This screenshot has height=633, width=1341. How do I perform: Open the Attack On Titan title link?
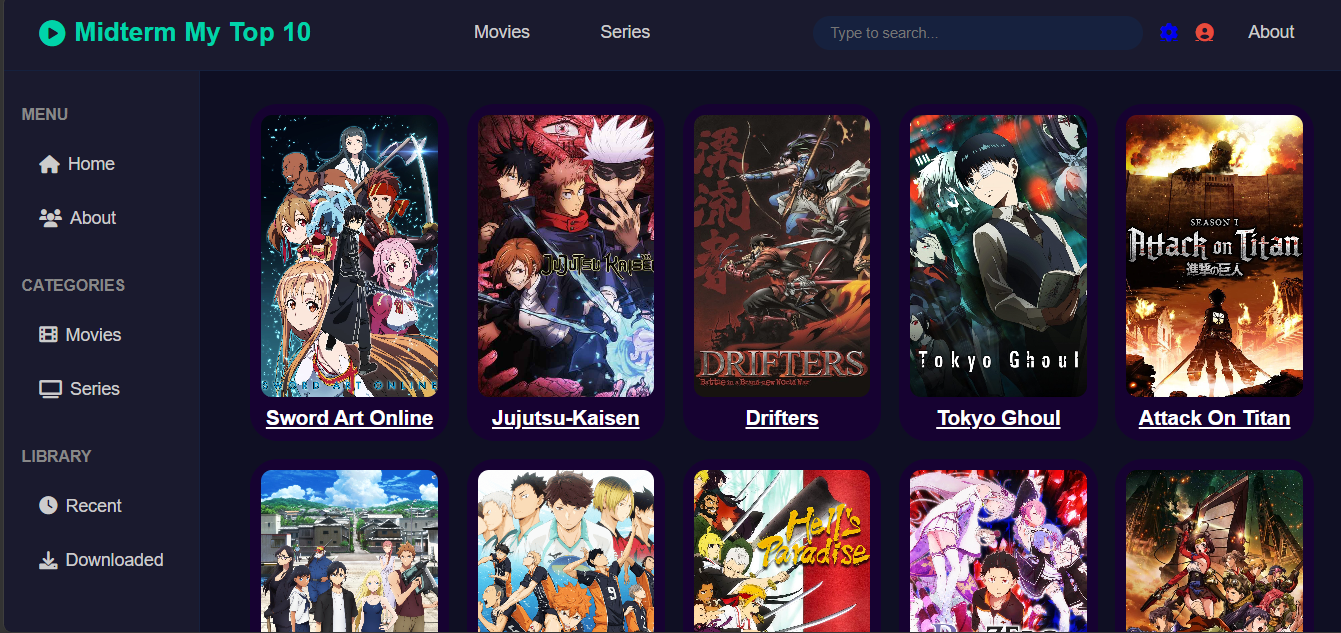1214,418
